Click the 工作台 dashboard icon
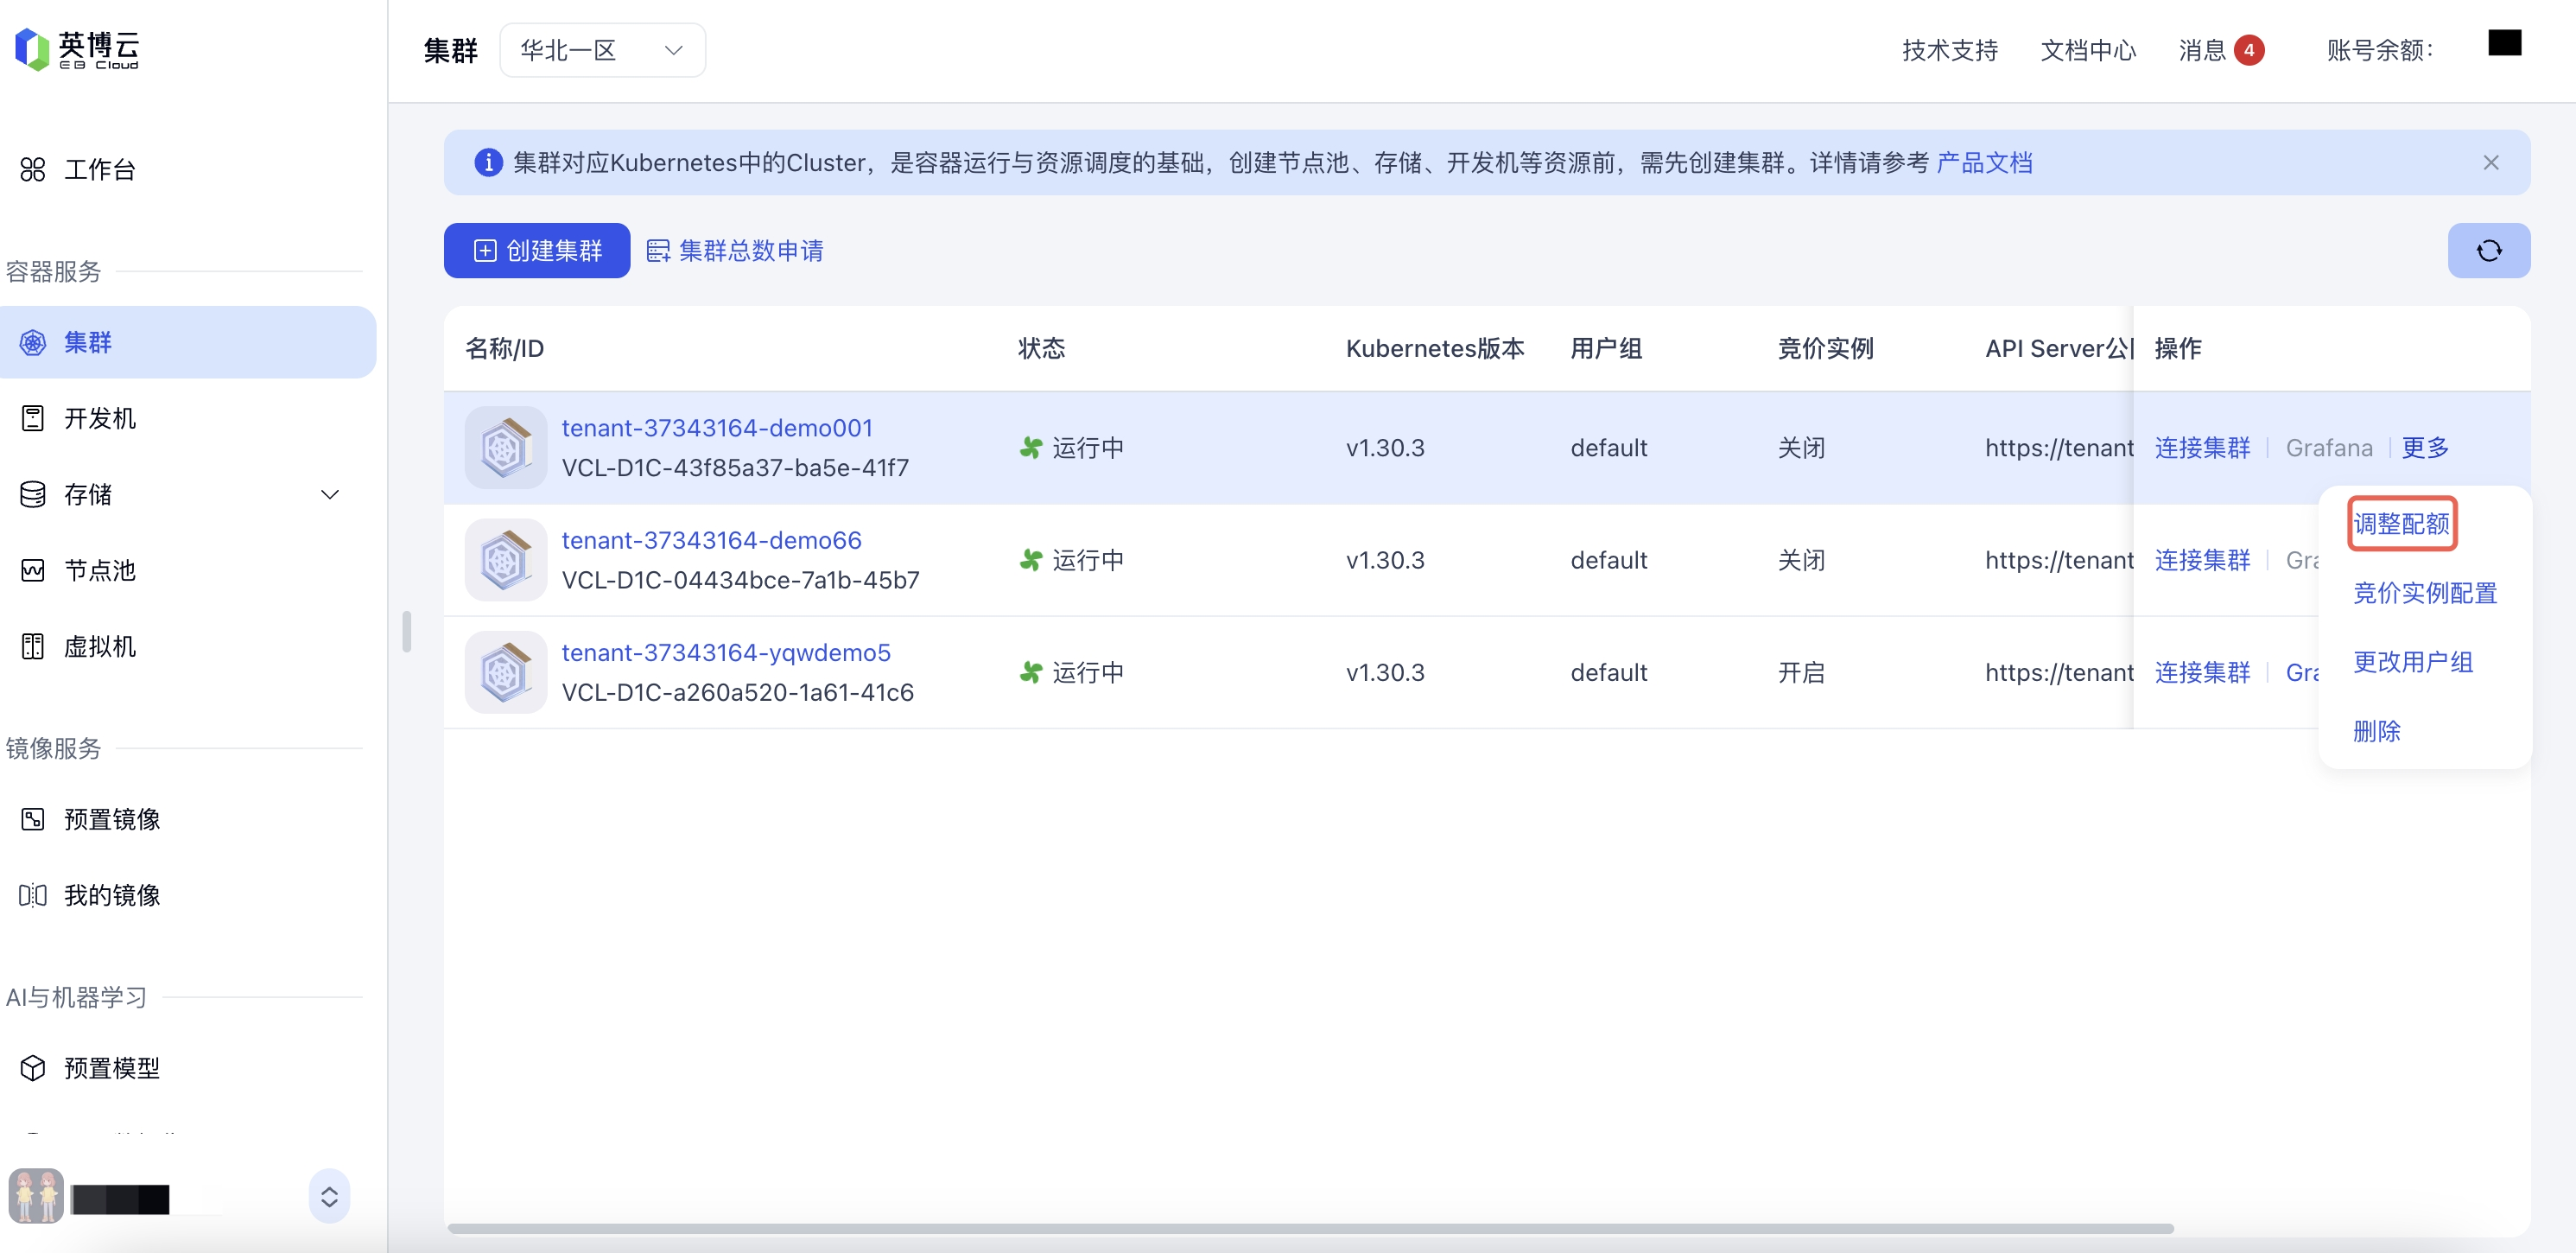Screen dimensions: 2576x1253 (33, 169)
